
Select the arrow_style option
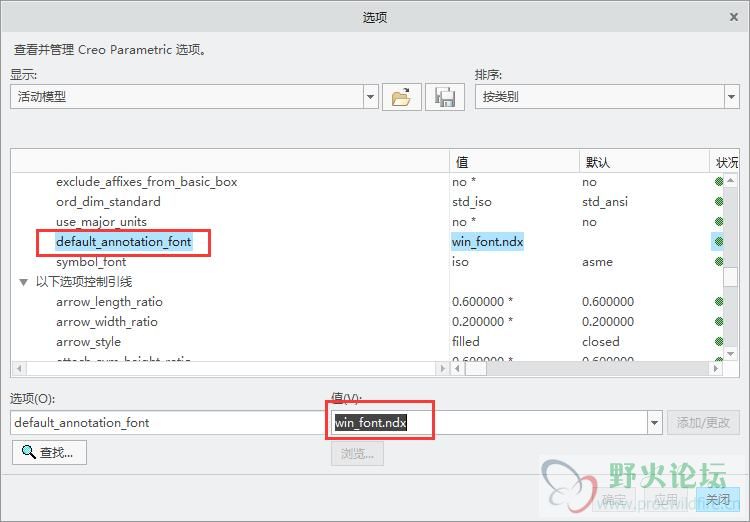(88, 342)
